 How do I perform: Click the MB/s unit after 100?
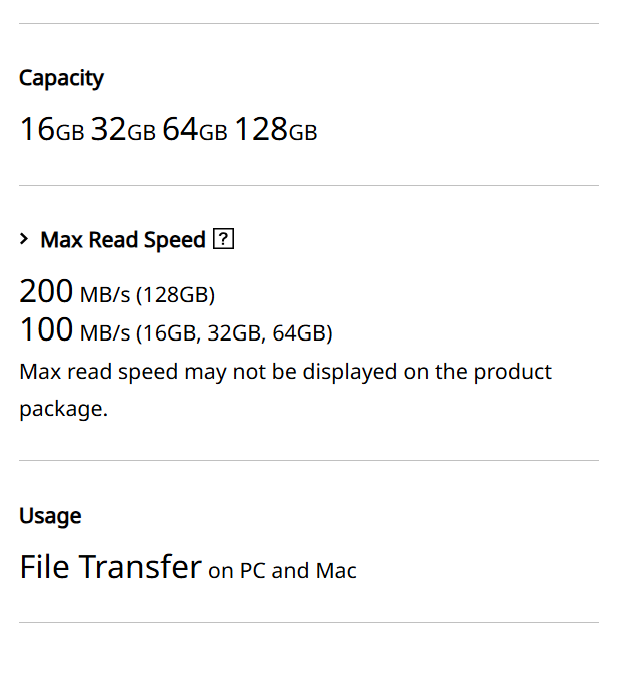(105, 333)
